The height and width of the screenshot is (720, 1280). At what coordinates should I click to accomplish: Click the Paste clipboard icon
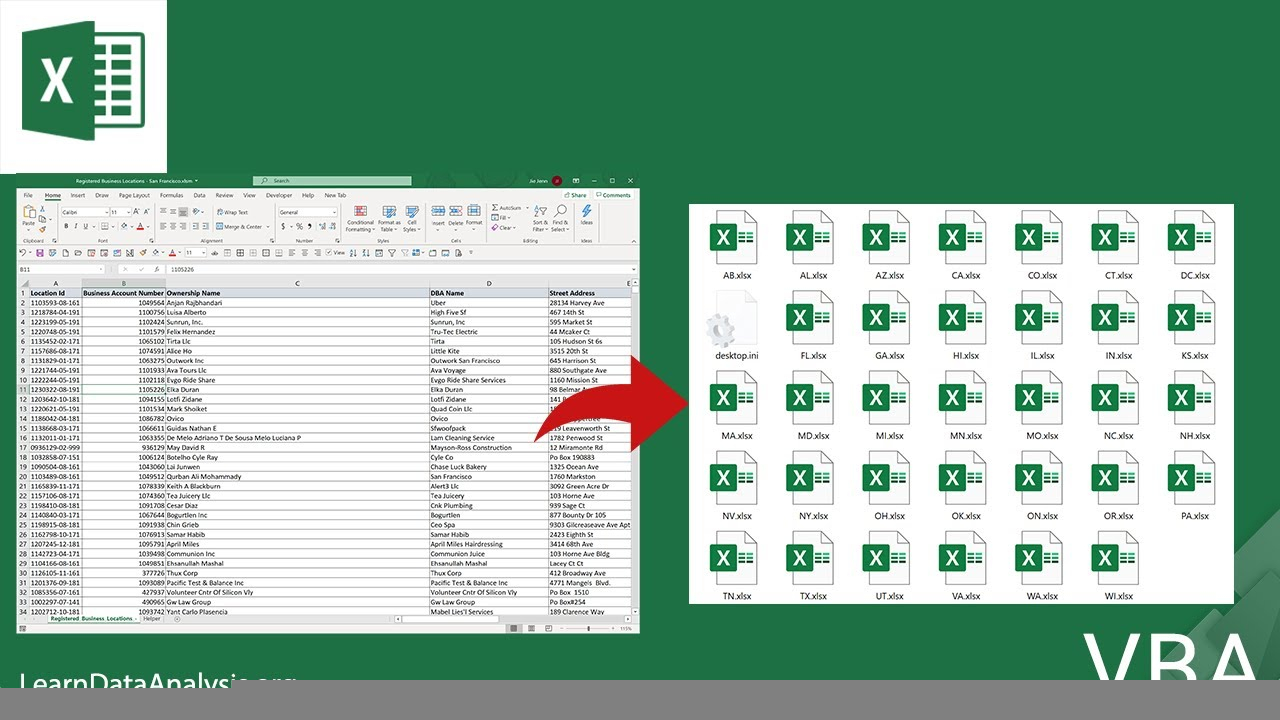(29, 211)
